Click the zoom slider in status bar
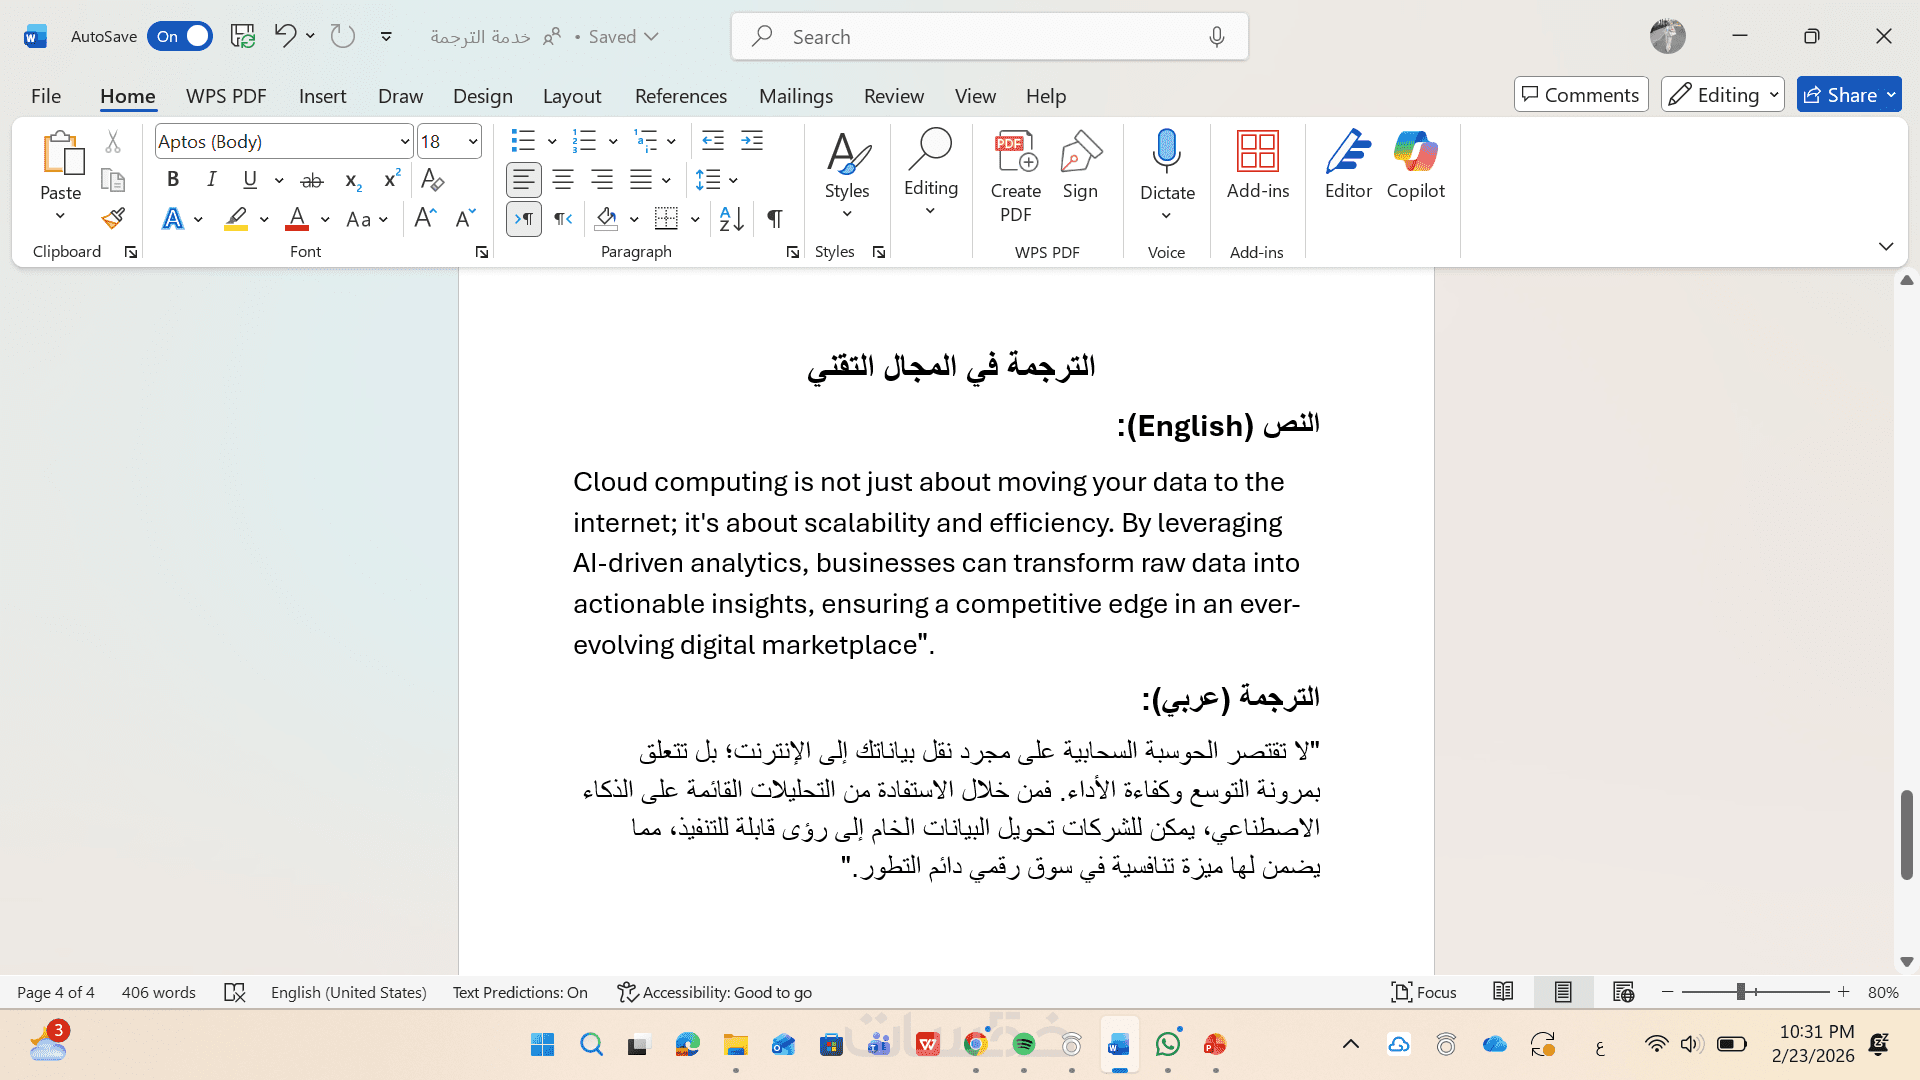Viewport: 1920px width, 1080px height. pos(1741,992)
